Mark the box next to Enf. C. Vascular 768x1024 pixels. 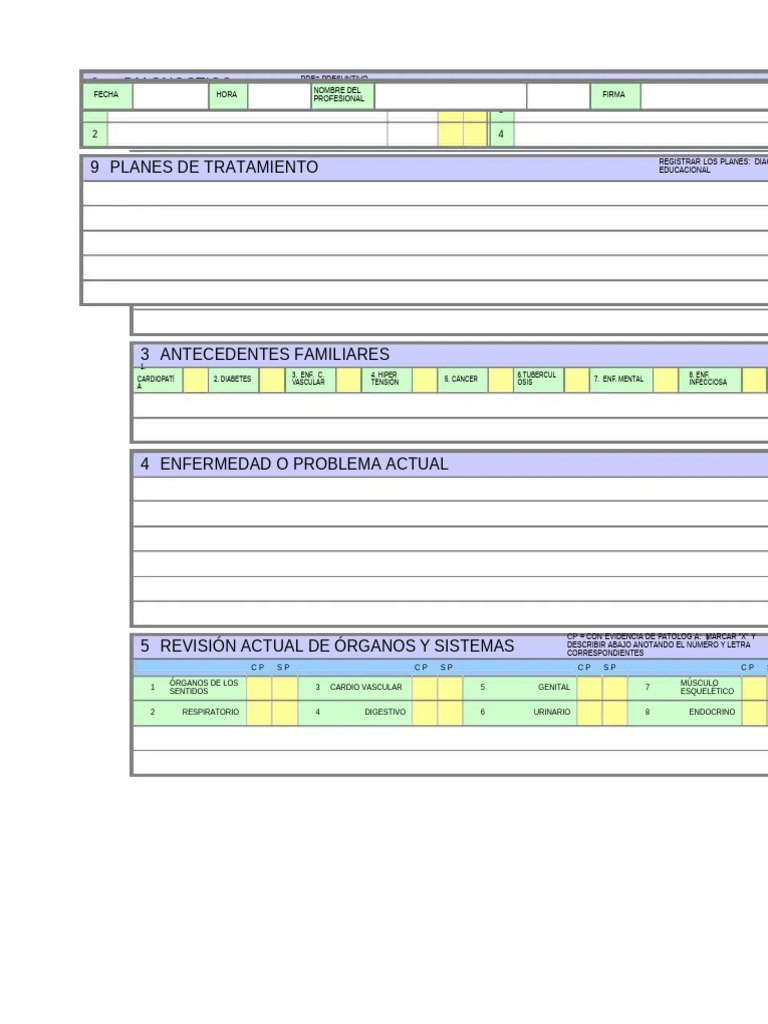[348, 379]
